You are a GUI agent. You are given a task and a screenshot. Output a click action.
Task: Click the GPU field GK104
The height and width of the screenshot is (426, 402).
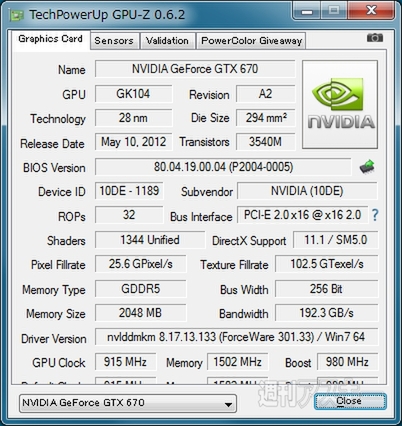pos(133,94)
